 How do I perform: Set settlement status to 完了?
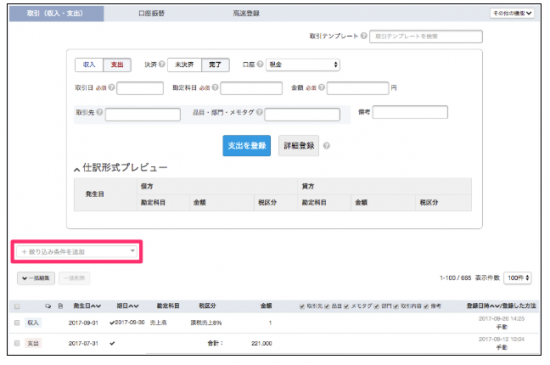coord(215,65)
